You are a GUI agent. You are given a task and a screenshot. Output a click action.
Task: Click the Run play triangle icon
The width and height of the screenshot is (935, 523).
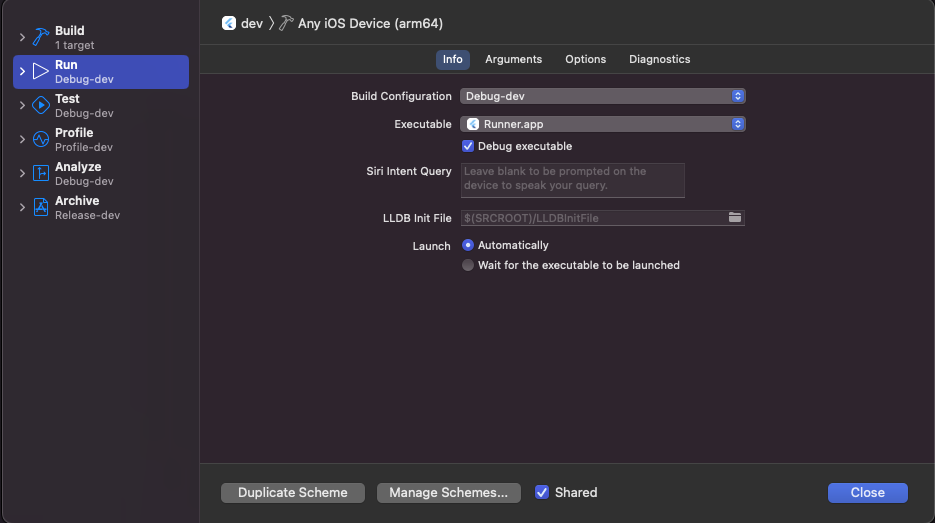[x=41, y=71]
